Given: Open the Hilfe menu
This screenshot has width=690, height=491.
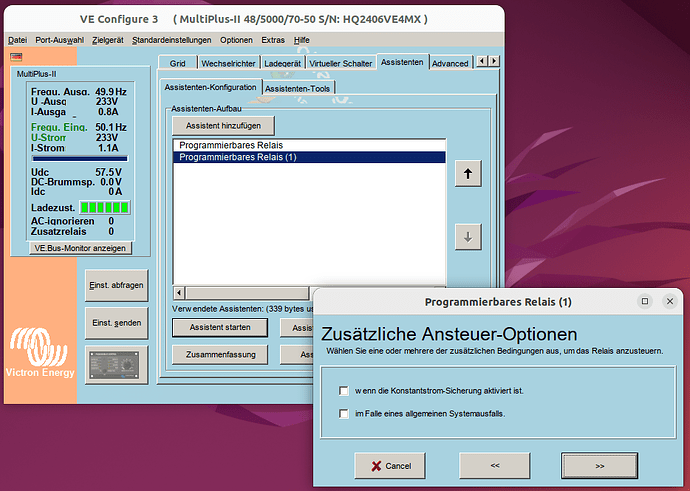Looking at the screenshot, I should click(301, 40).
